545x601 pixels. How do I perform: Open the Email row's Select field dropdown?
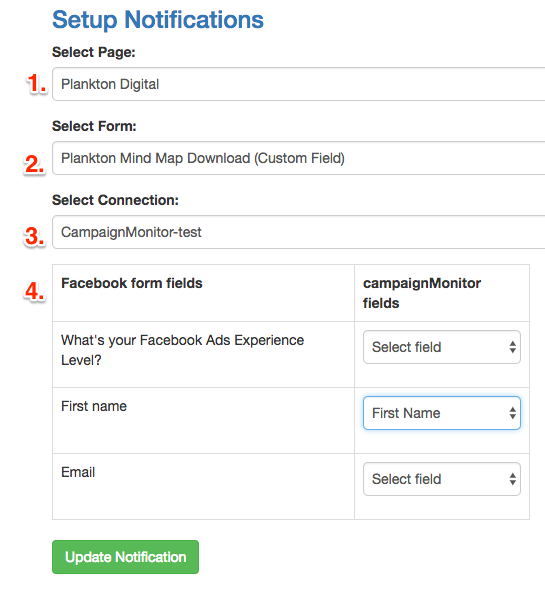[442, 479]
